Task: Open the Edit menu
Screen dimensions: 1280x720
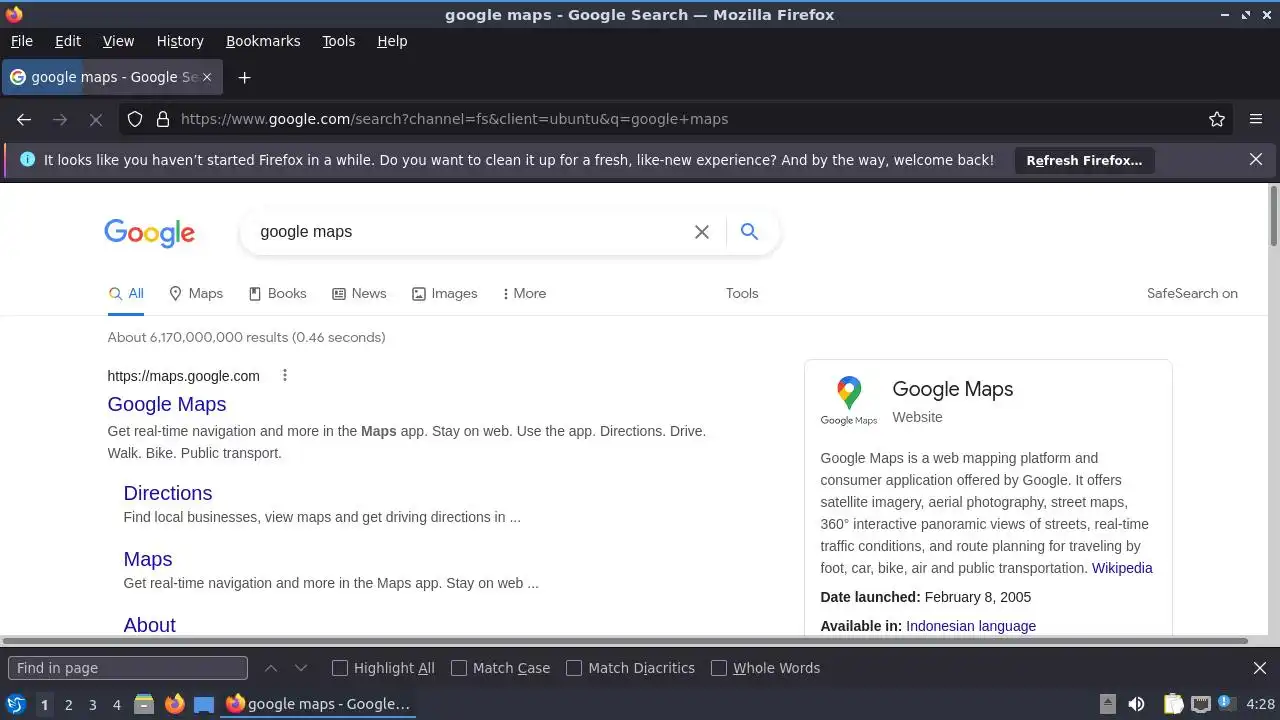Action: [68, 41]
